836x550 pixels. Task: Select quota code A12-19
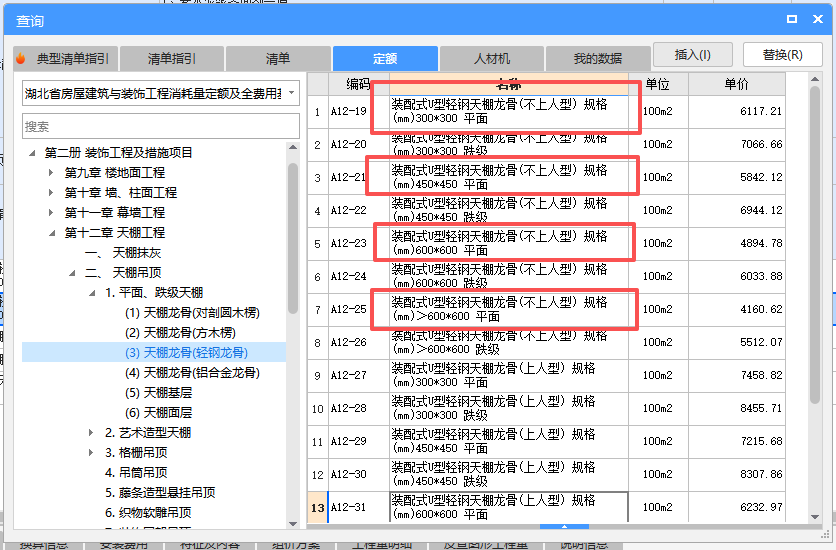349,111
